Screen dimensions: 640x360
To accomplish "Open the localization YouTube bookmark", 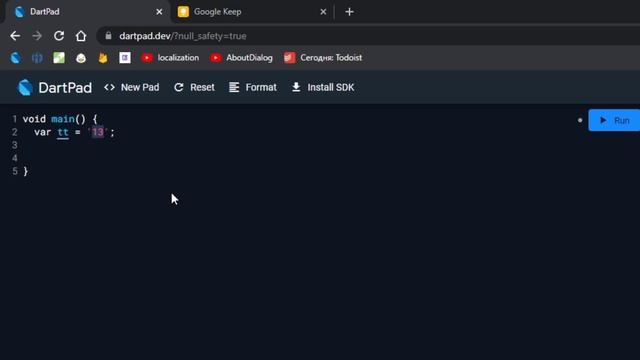I will (x=170, y=58).
